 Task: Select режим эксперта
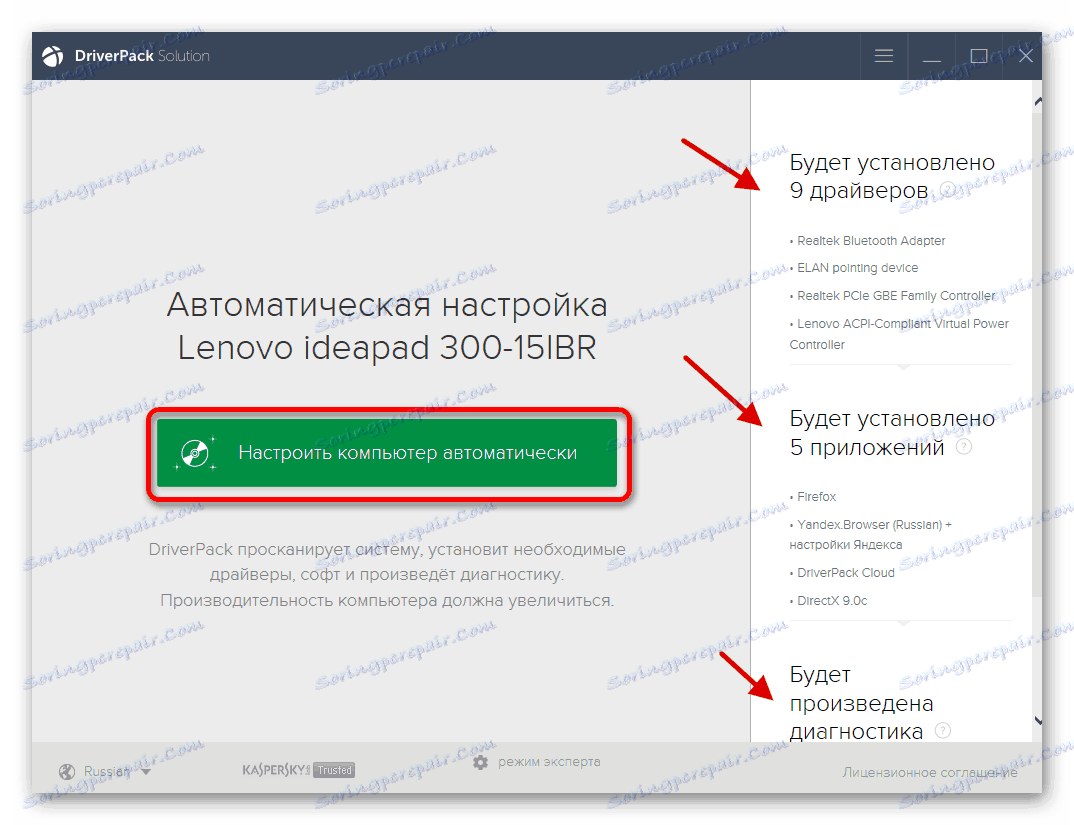point(549,762)
